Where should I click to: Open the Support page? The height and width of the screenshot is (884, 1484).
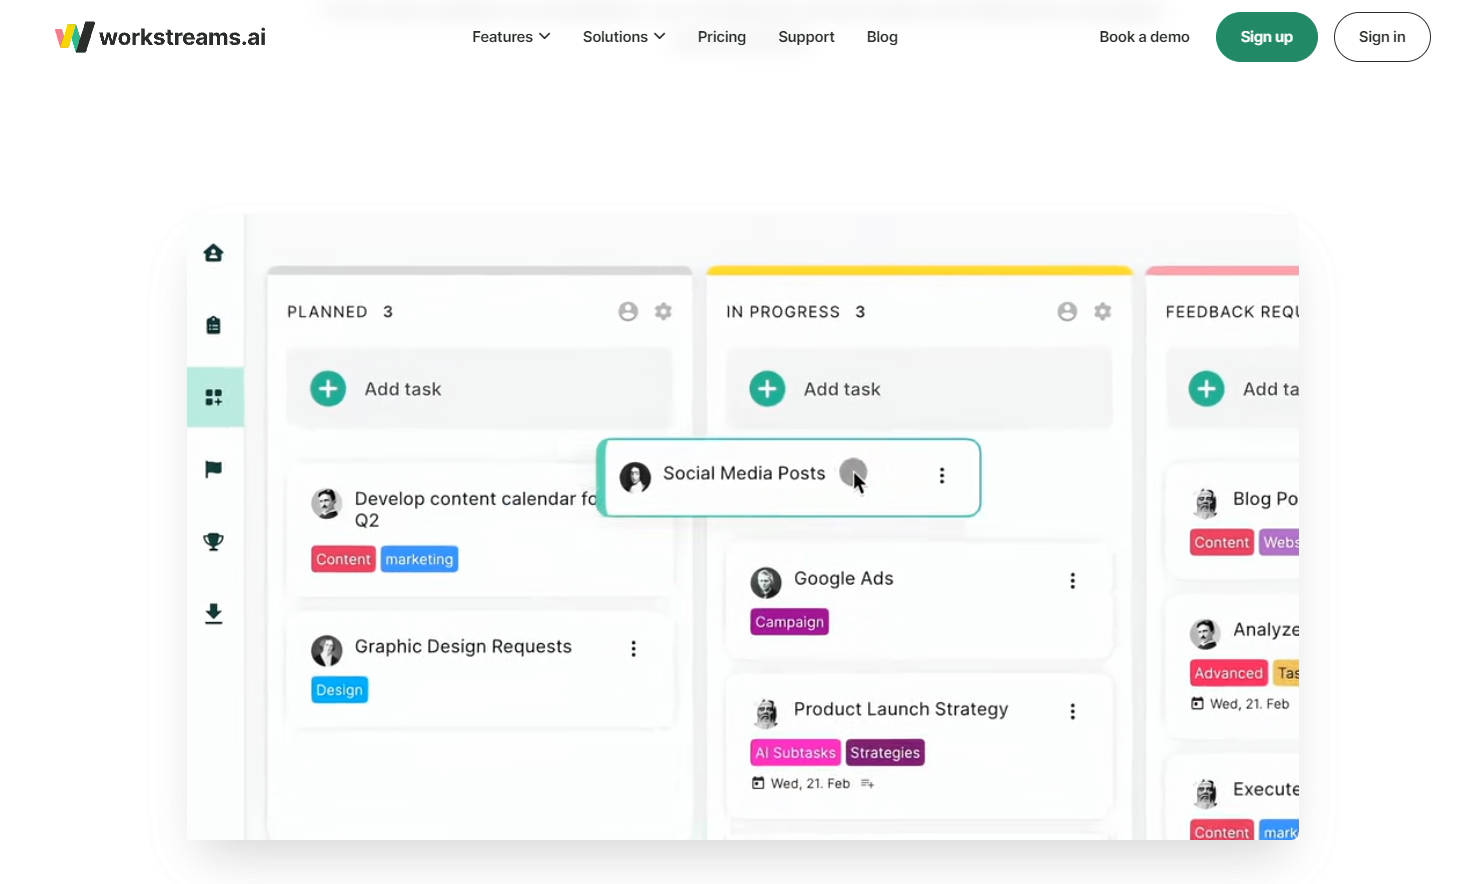[806, 37]
